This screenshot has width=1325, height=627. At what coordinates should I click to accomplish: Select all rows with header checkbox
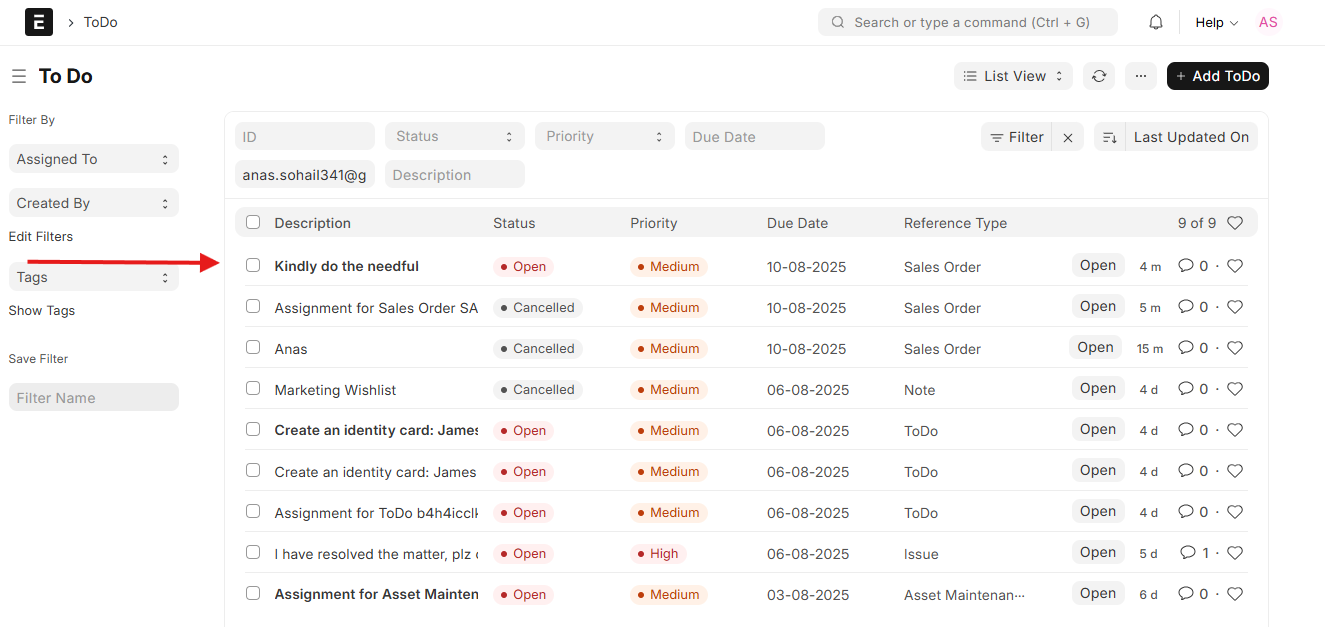[x=253, y=222]
